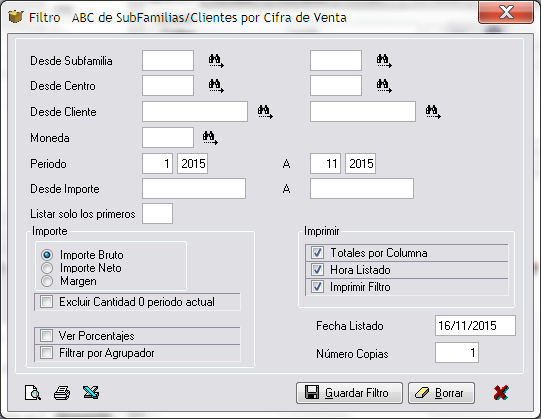Click the Borrar button

[x=441, y=393]
